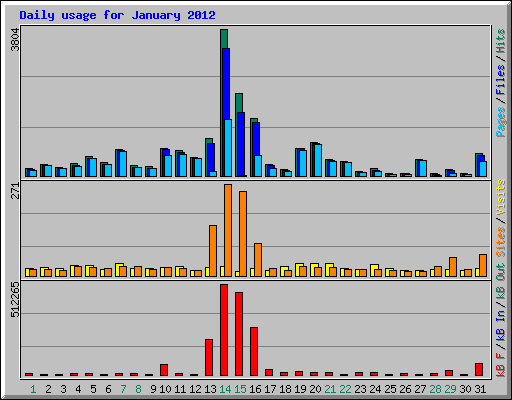Click the 3804 axis value
Image resolution: width=512 pixels, height=400 pixels.
15,39
